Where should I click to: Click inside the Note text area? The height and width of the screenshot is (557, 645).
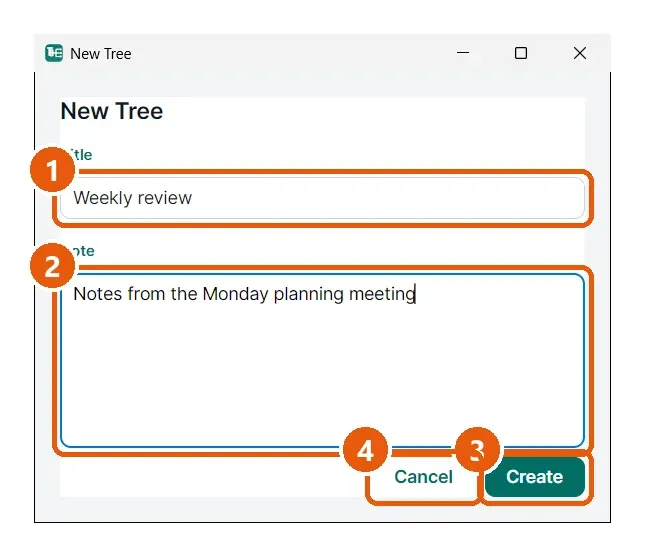[322, 360]
